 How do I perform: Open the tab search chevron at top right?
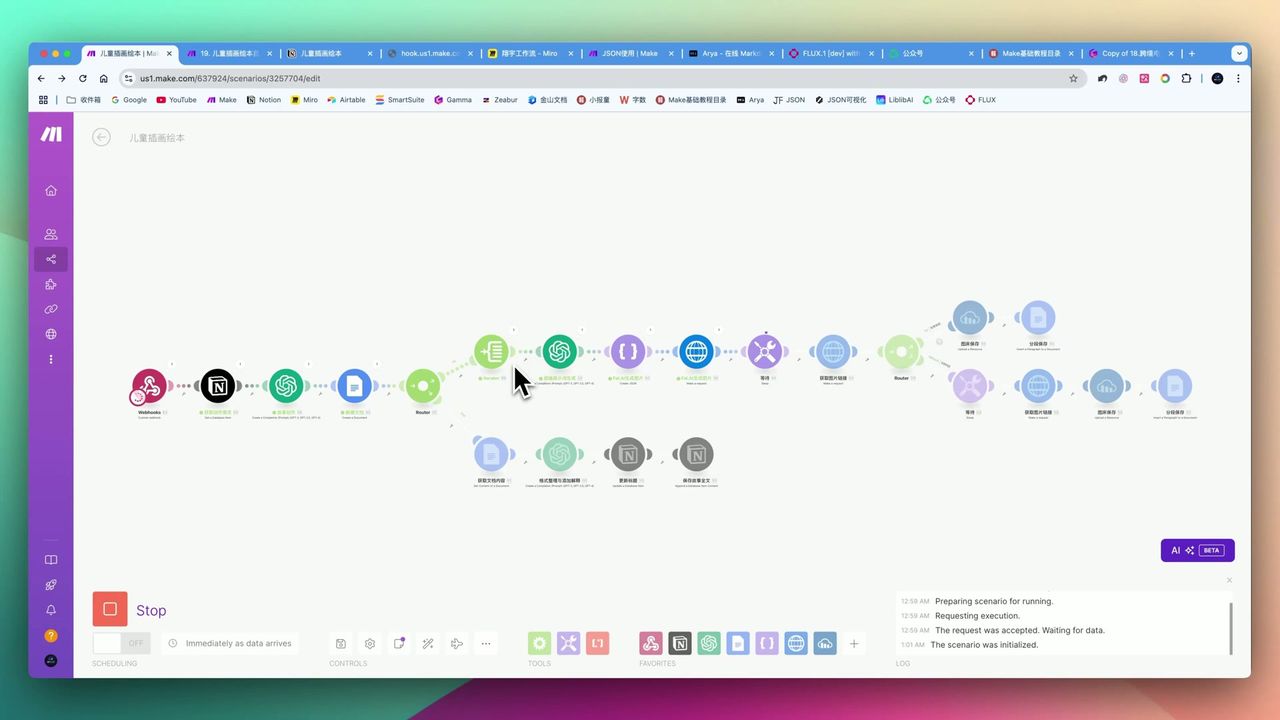click(x=1240, y=53)
